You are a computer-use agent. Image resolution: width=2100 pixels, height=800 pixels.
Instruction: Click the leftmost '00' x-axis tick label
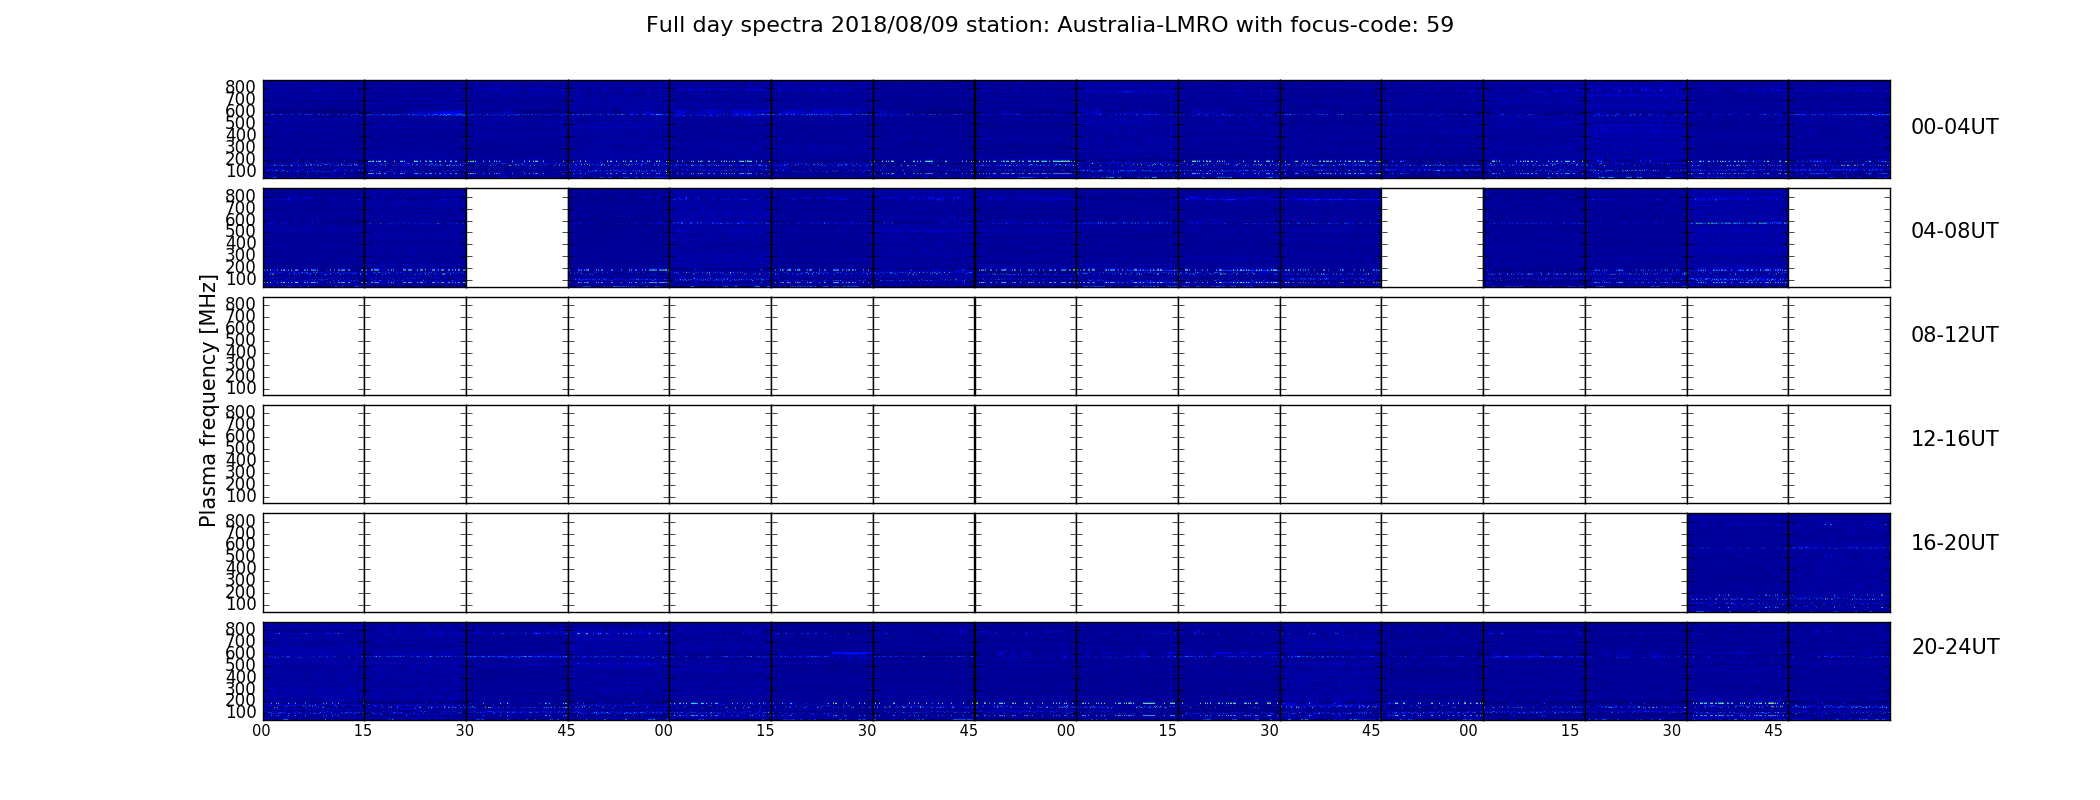[261, 731]
